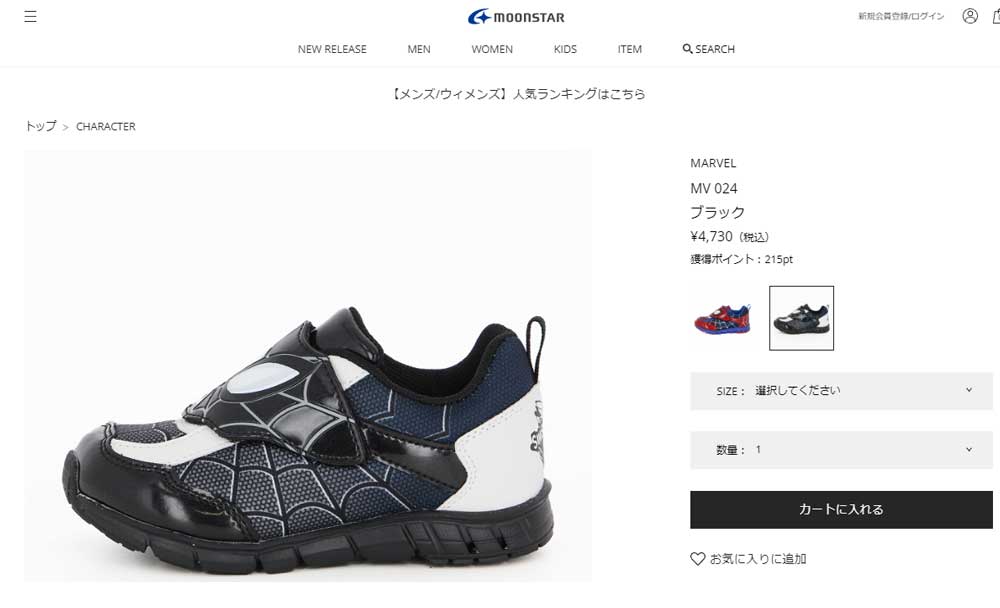
Task: Expand the SIZE dropdown
Action: (x=841, y=390)
